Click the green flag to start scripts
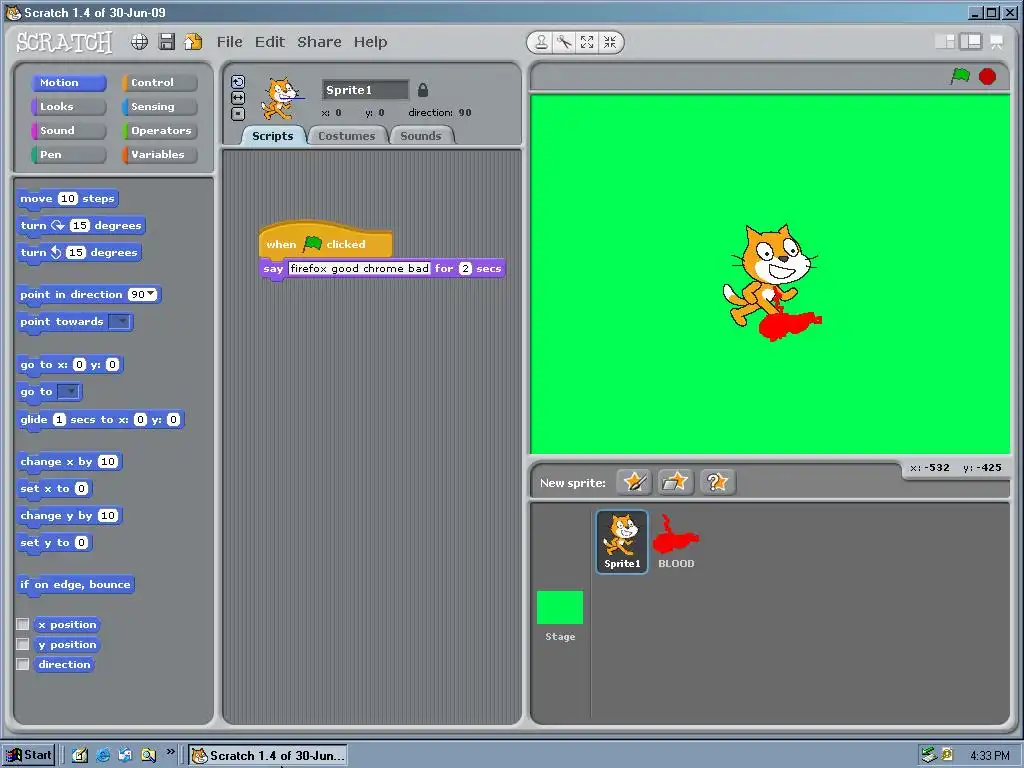The image size is (1024, 768). tap(960, 76)
